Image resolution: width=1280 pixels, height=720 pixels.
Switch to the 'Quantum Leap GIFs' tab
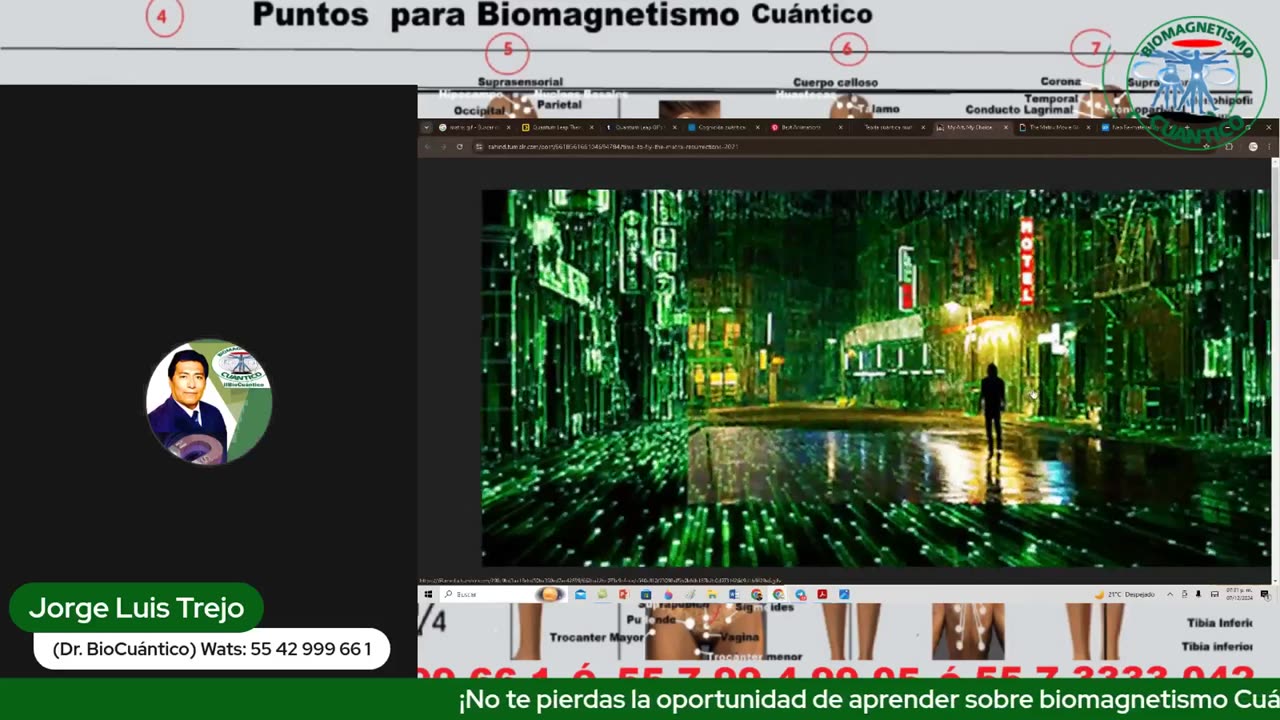point(639,127)
